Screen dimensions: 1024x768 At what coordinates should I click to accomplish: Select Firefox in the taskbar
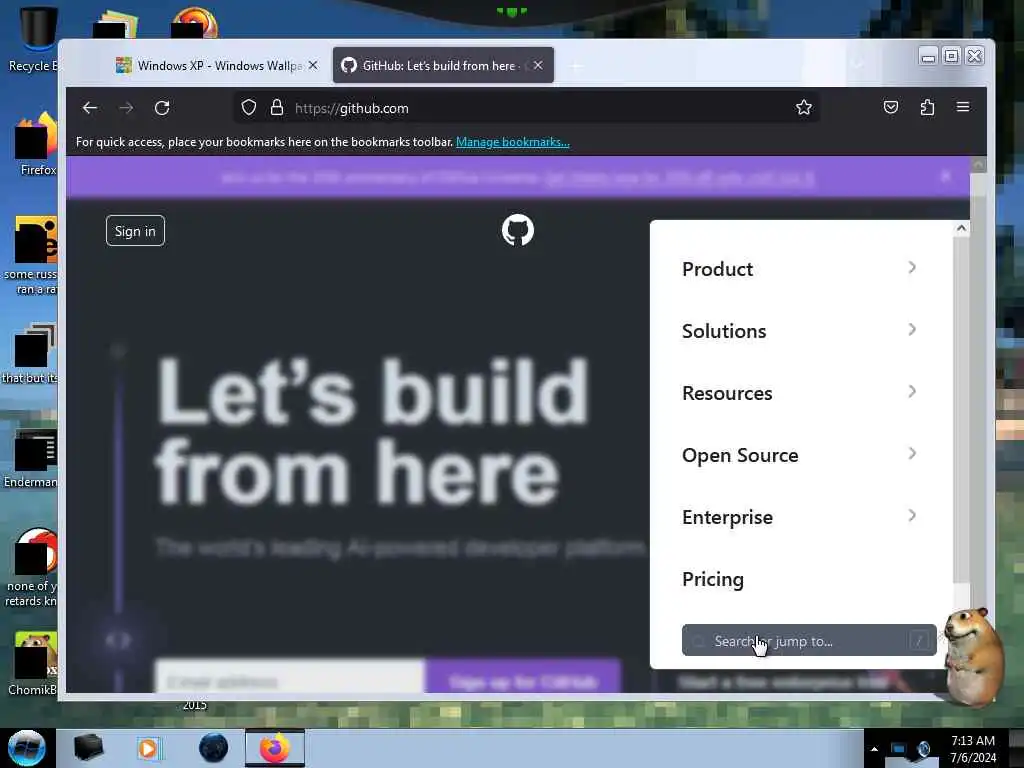pos(275,748)
